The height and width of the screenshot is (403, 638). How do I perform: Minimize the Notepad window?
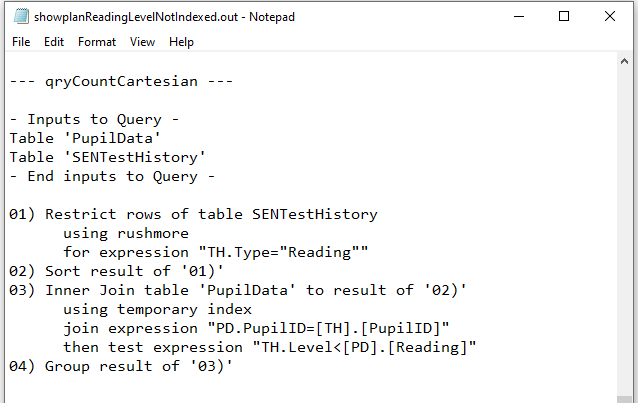point(519,17)
